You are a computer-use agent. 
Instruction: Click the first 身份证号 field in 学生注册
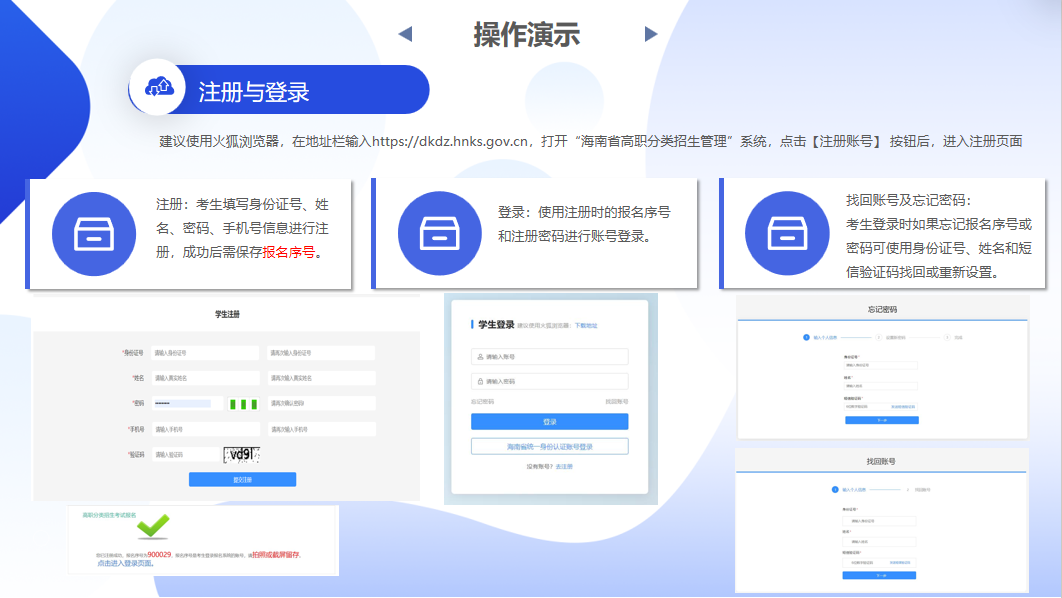[204, 353]
